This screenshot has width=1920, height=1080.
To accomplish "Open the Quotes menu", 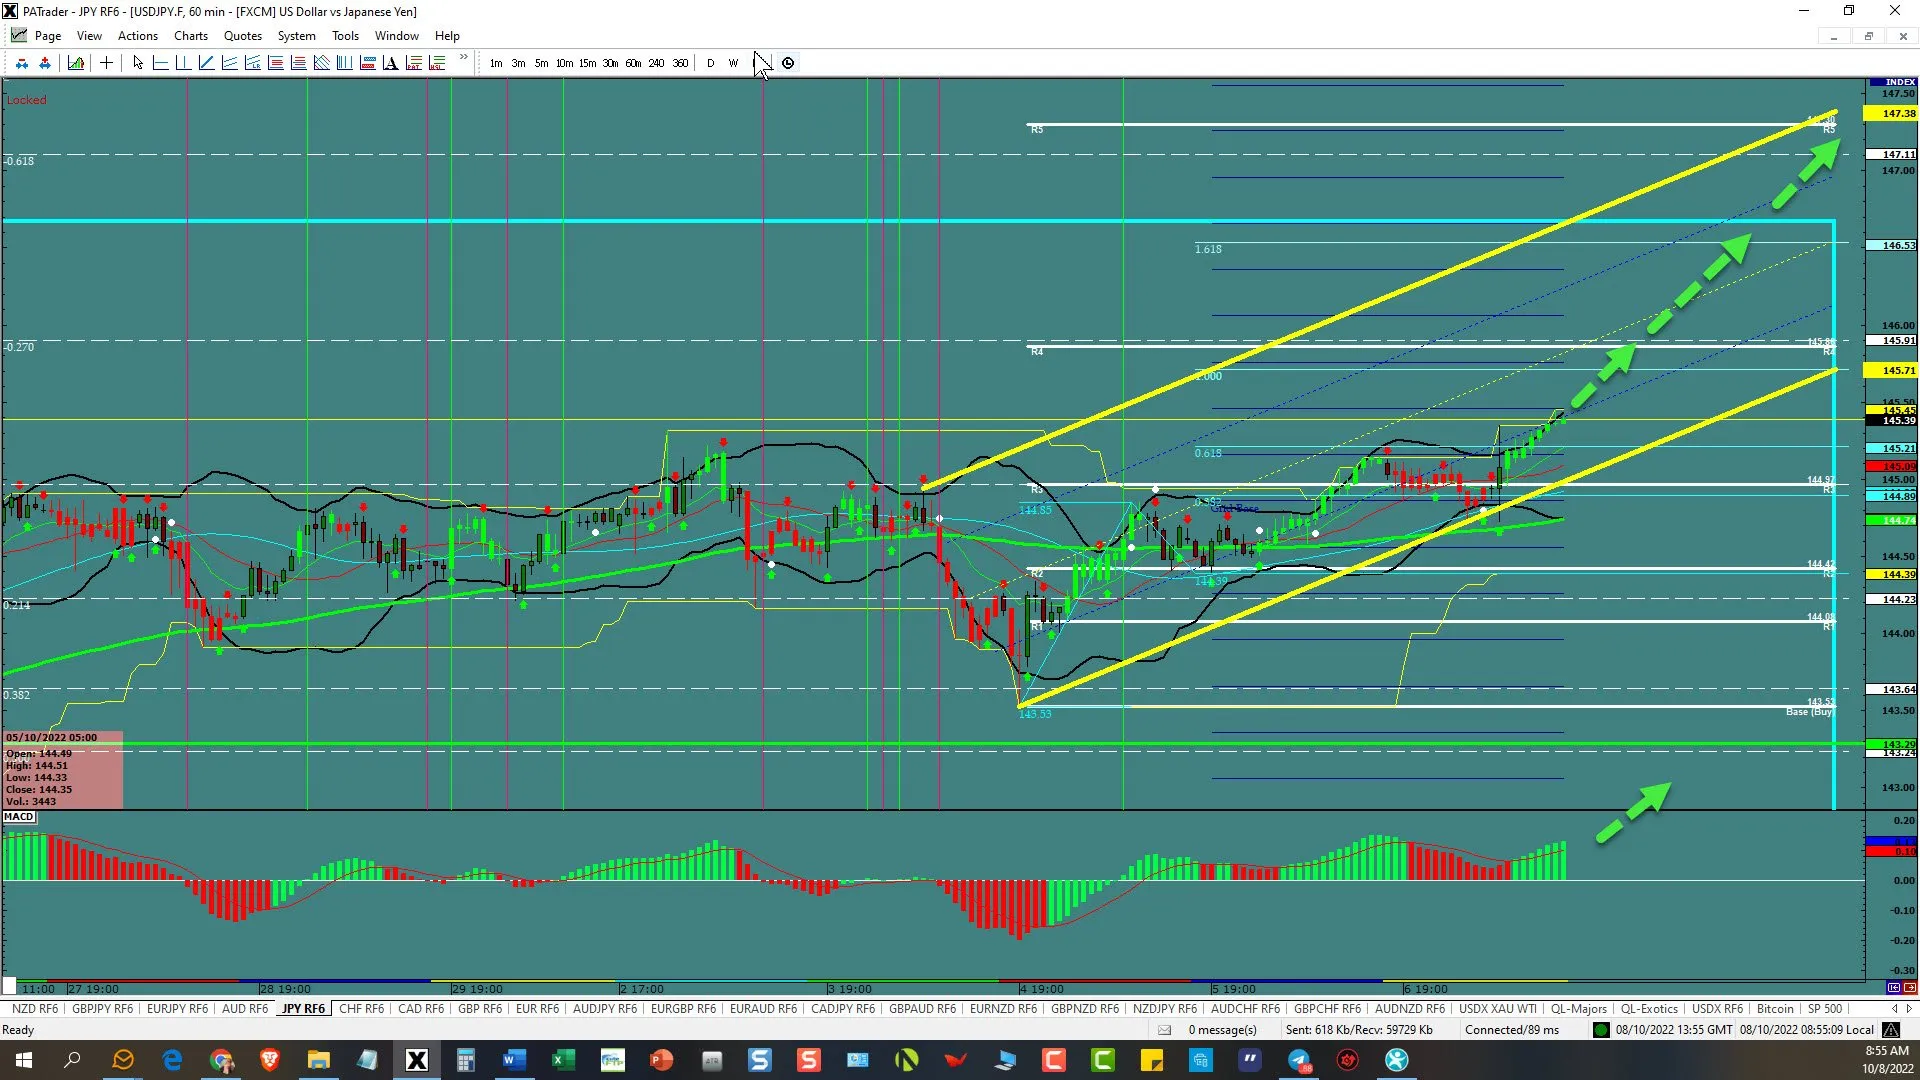I will point(243,36).
